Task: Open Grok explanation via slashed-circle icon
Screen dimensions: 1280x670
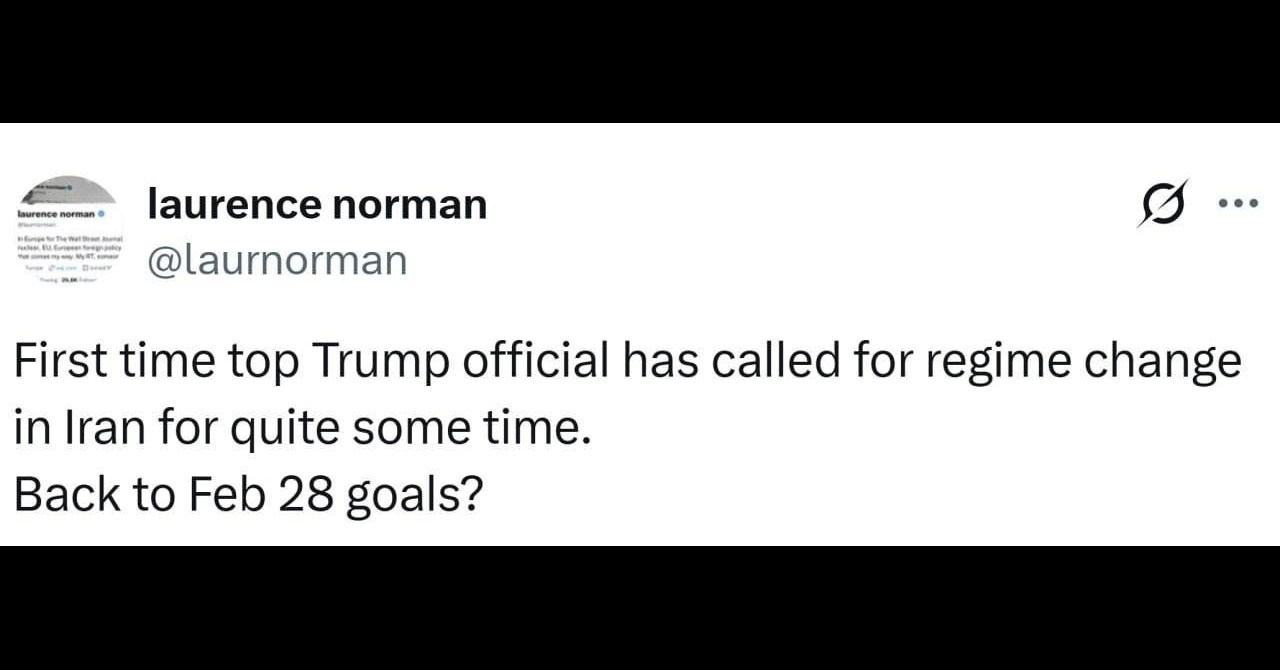Action: tap(1163, 203)
